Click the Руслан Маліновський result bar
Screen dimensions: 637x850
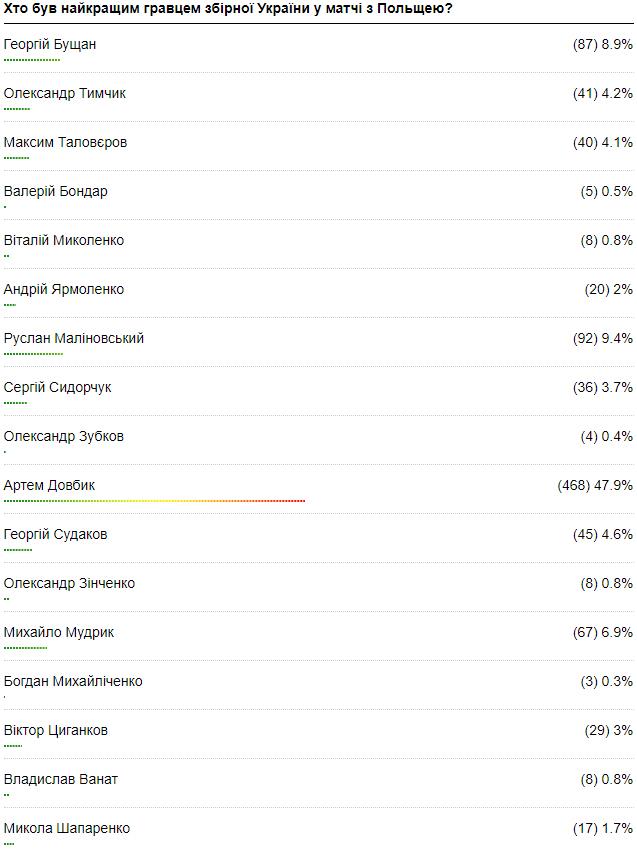click(x=33, y=354)
